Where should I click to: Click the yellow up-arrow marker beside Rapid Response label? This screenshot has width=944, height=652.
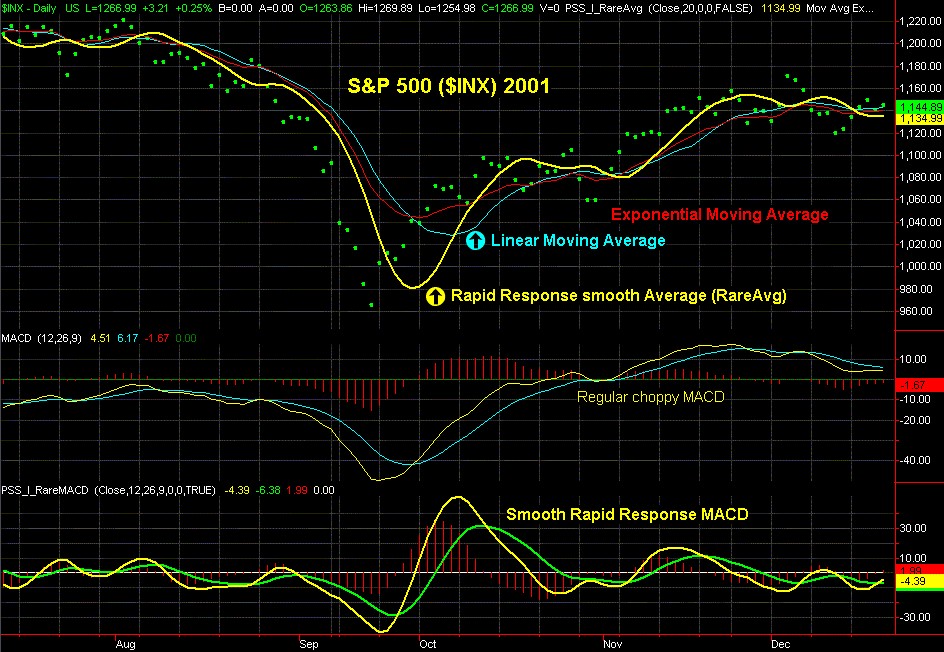click(435, 296)
